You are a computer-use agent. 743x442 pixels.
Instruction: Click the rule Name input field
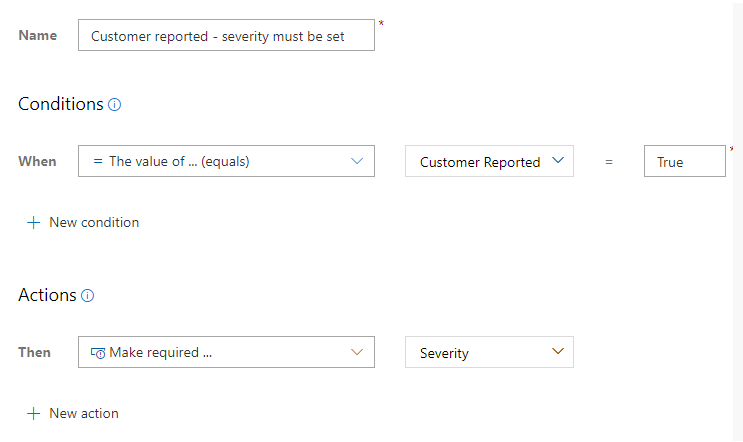pyautogui.click(x=226, y=35)
